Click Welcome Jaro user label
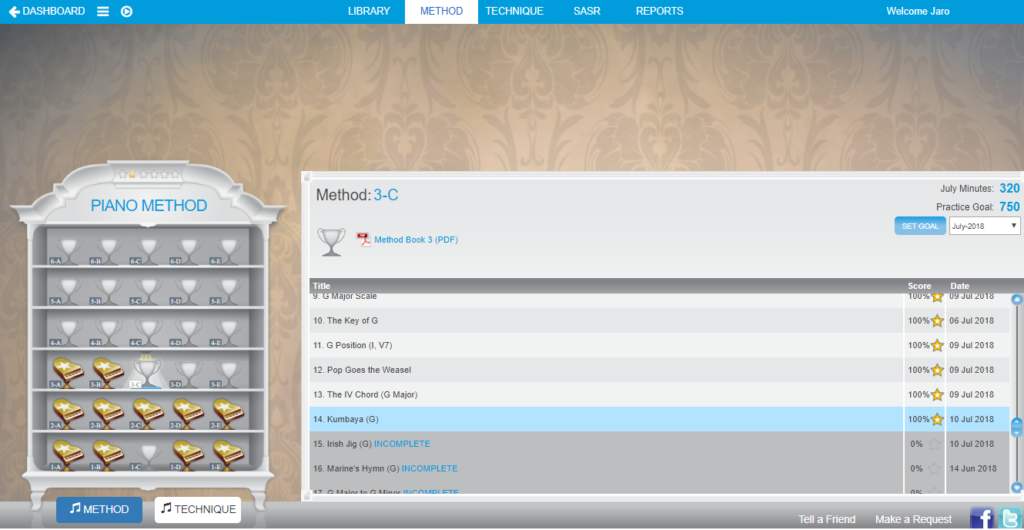The image size is (1024, 530). (x=918, y=11)
